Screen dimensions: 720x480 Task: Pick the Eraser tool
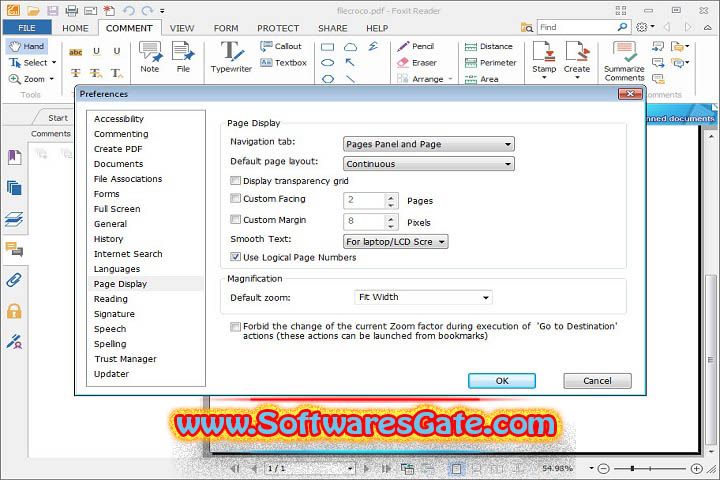(x=417, y=63)
